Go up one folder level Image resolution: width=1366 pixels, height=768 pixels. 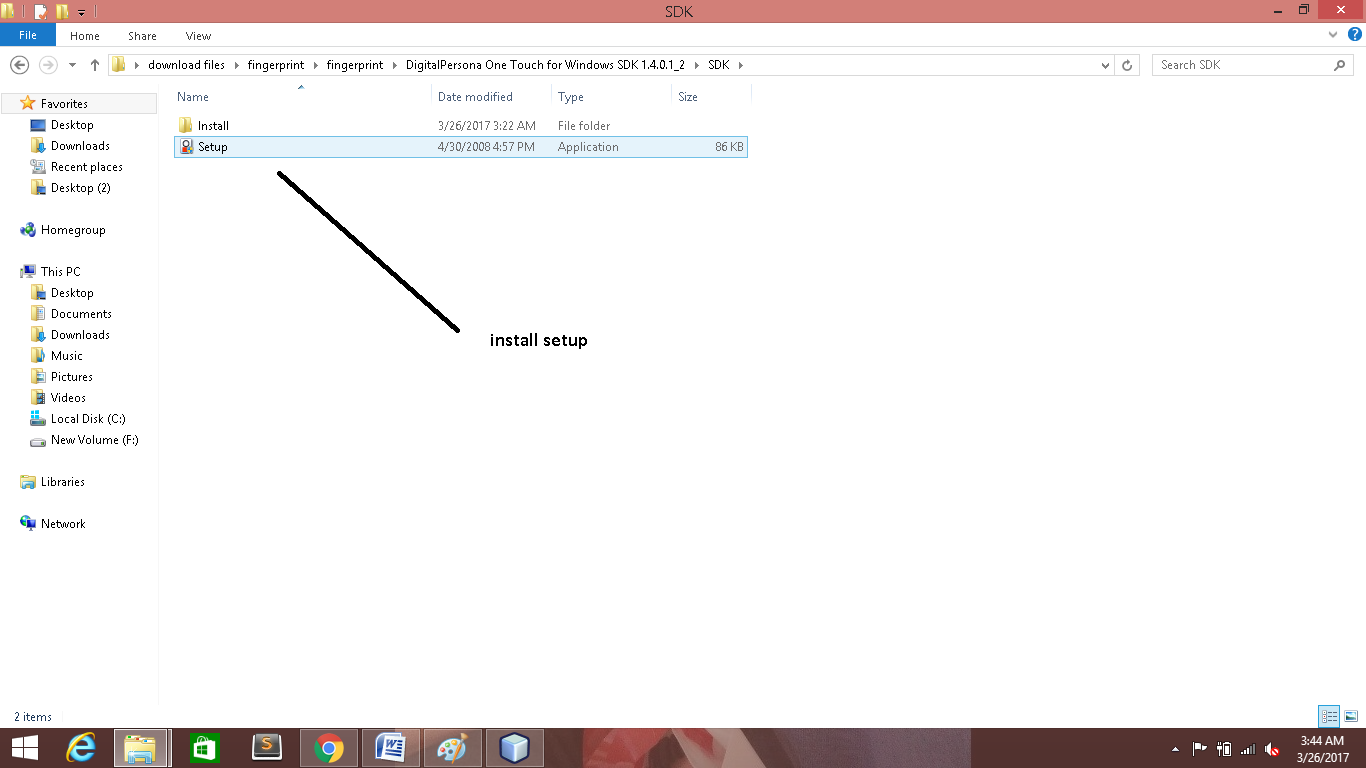click(95, 65)
